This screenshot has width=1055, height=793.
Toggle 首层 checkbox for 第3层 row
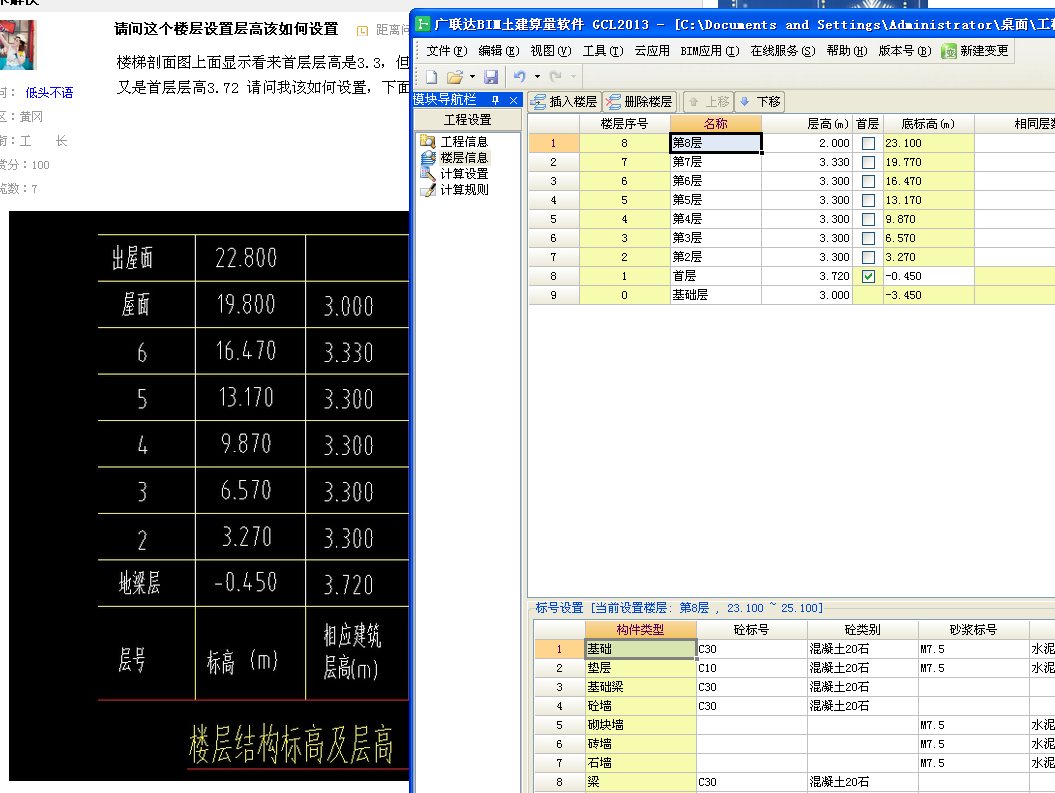coord(868,238)
